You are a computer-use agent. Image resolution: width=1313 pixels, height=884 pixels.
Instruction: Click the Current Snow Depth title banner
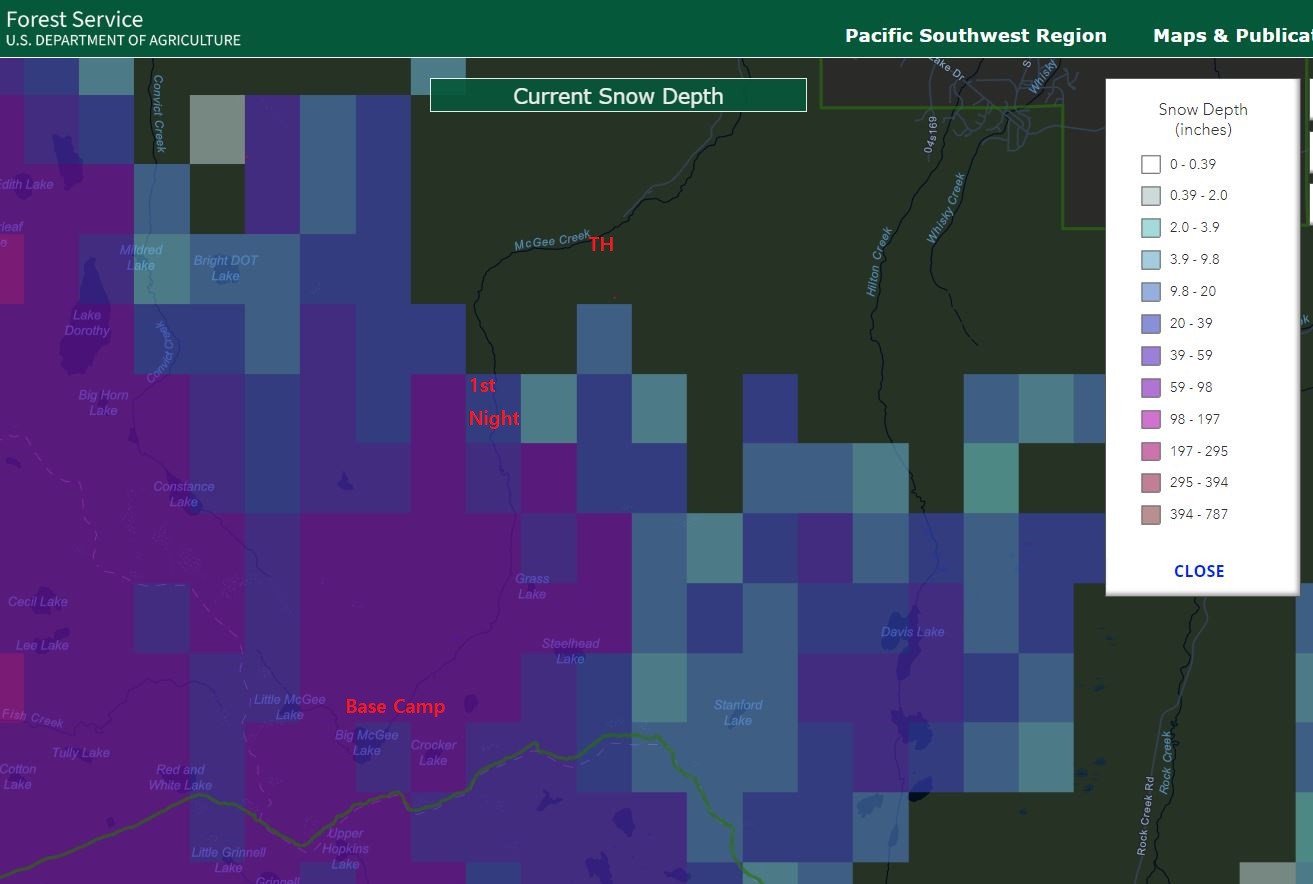618,96
